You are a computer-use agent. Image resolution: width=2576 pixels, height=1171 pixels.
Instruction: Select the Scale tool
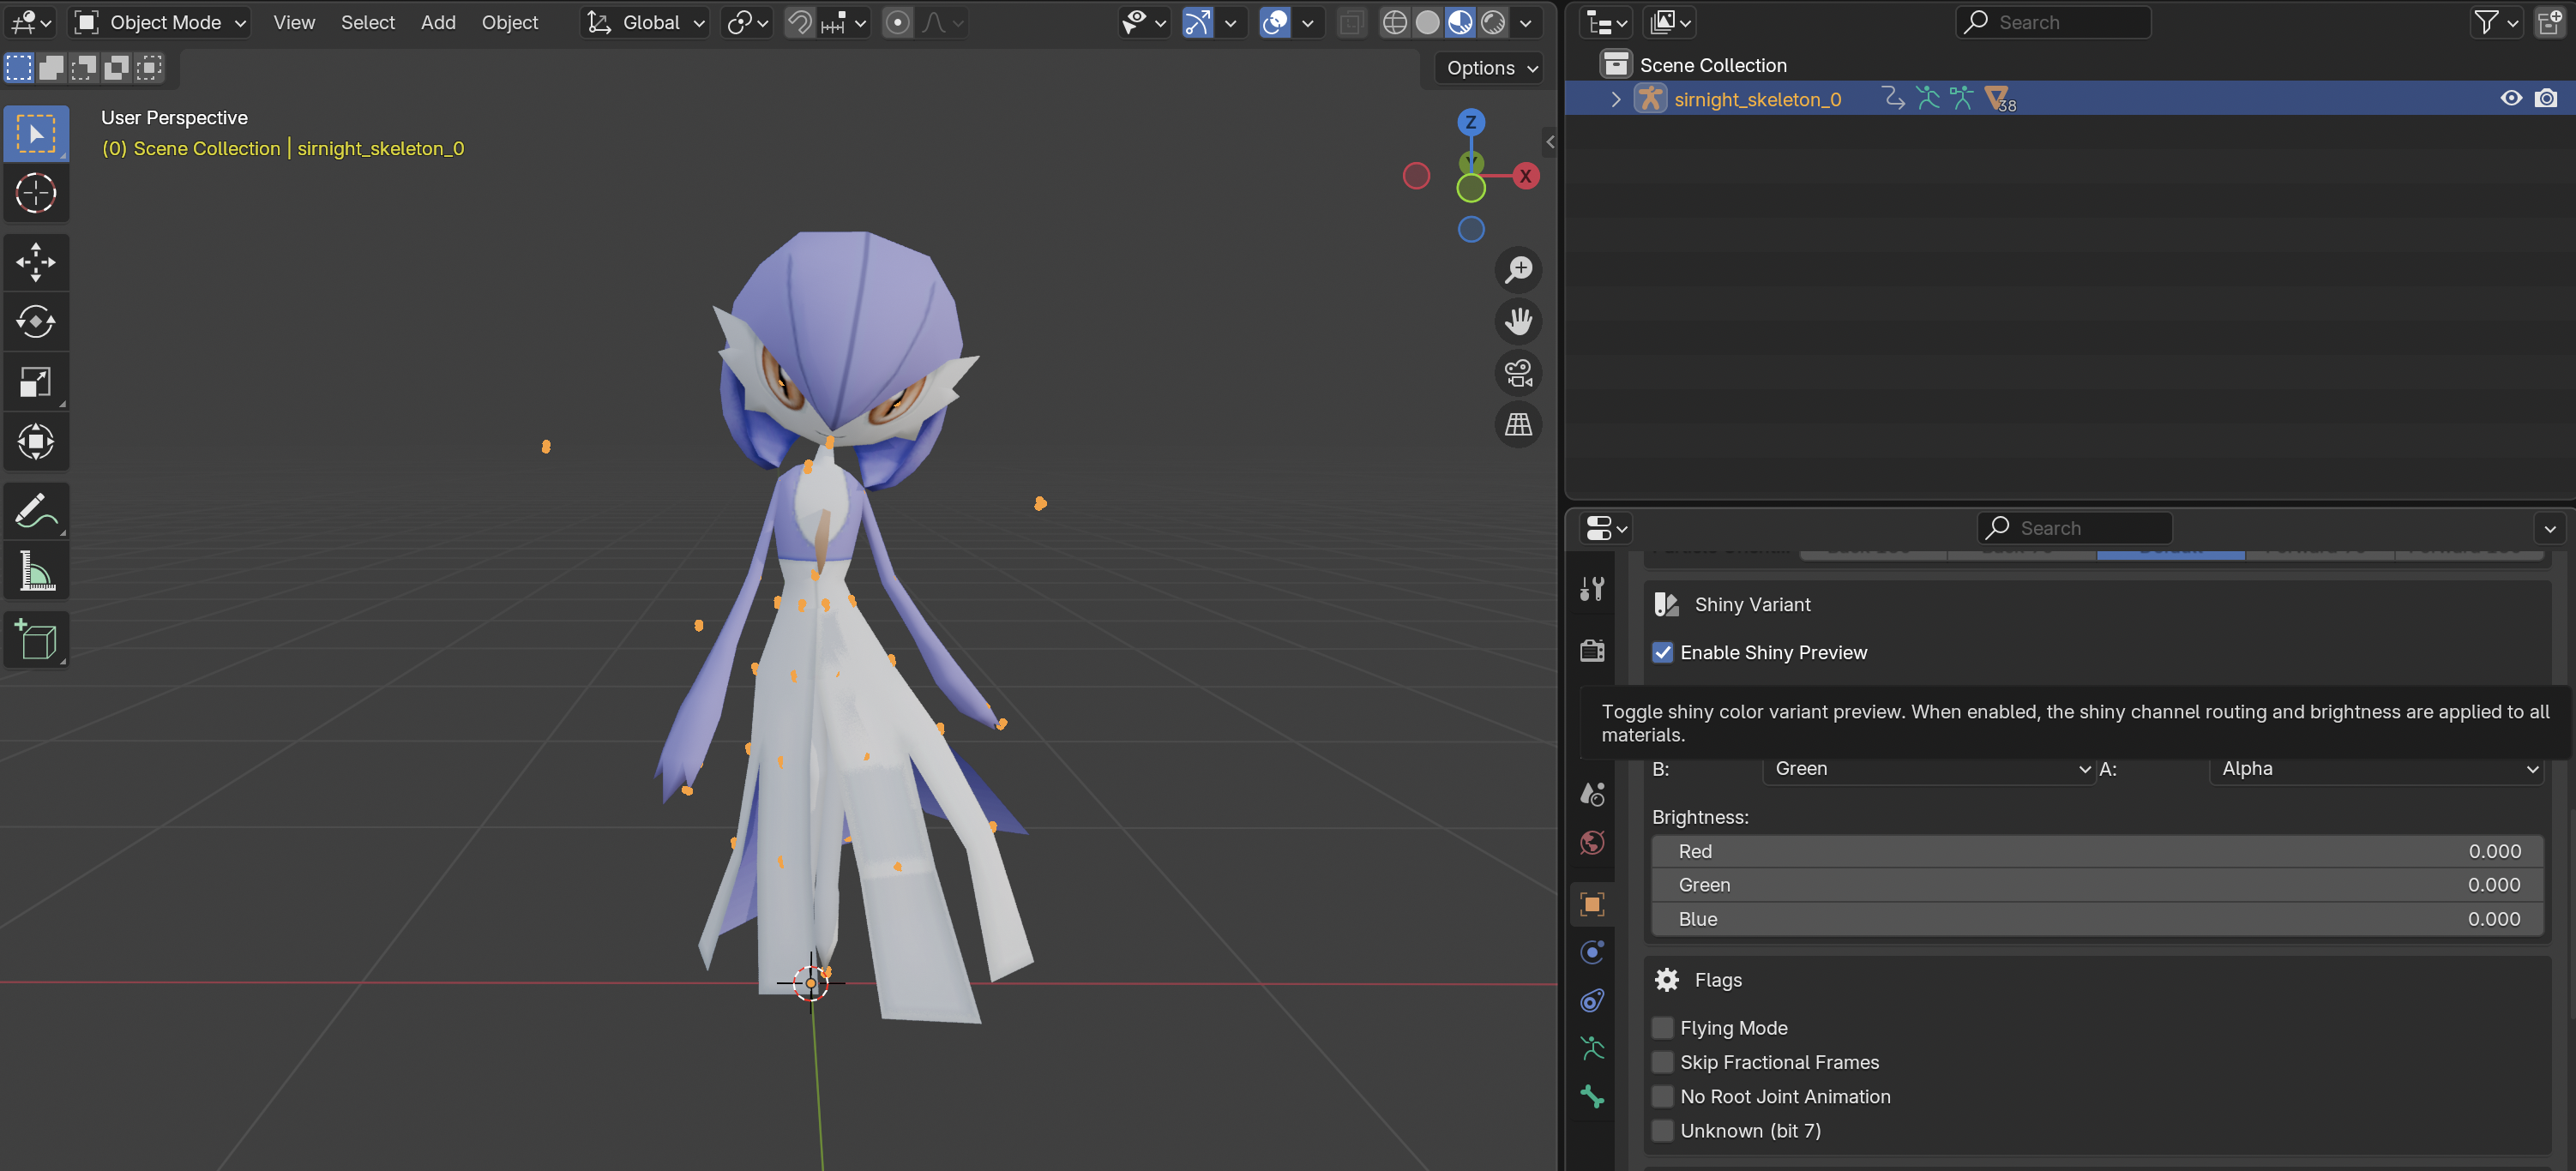point(36,381)
